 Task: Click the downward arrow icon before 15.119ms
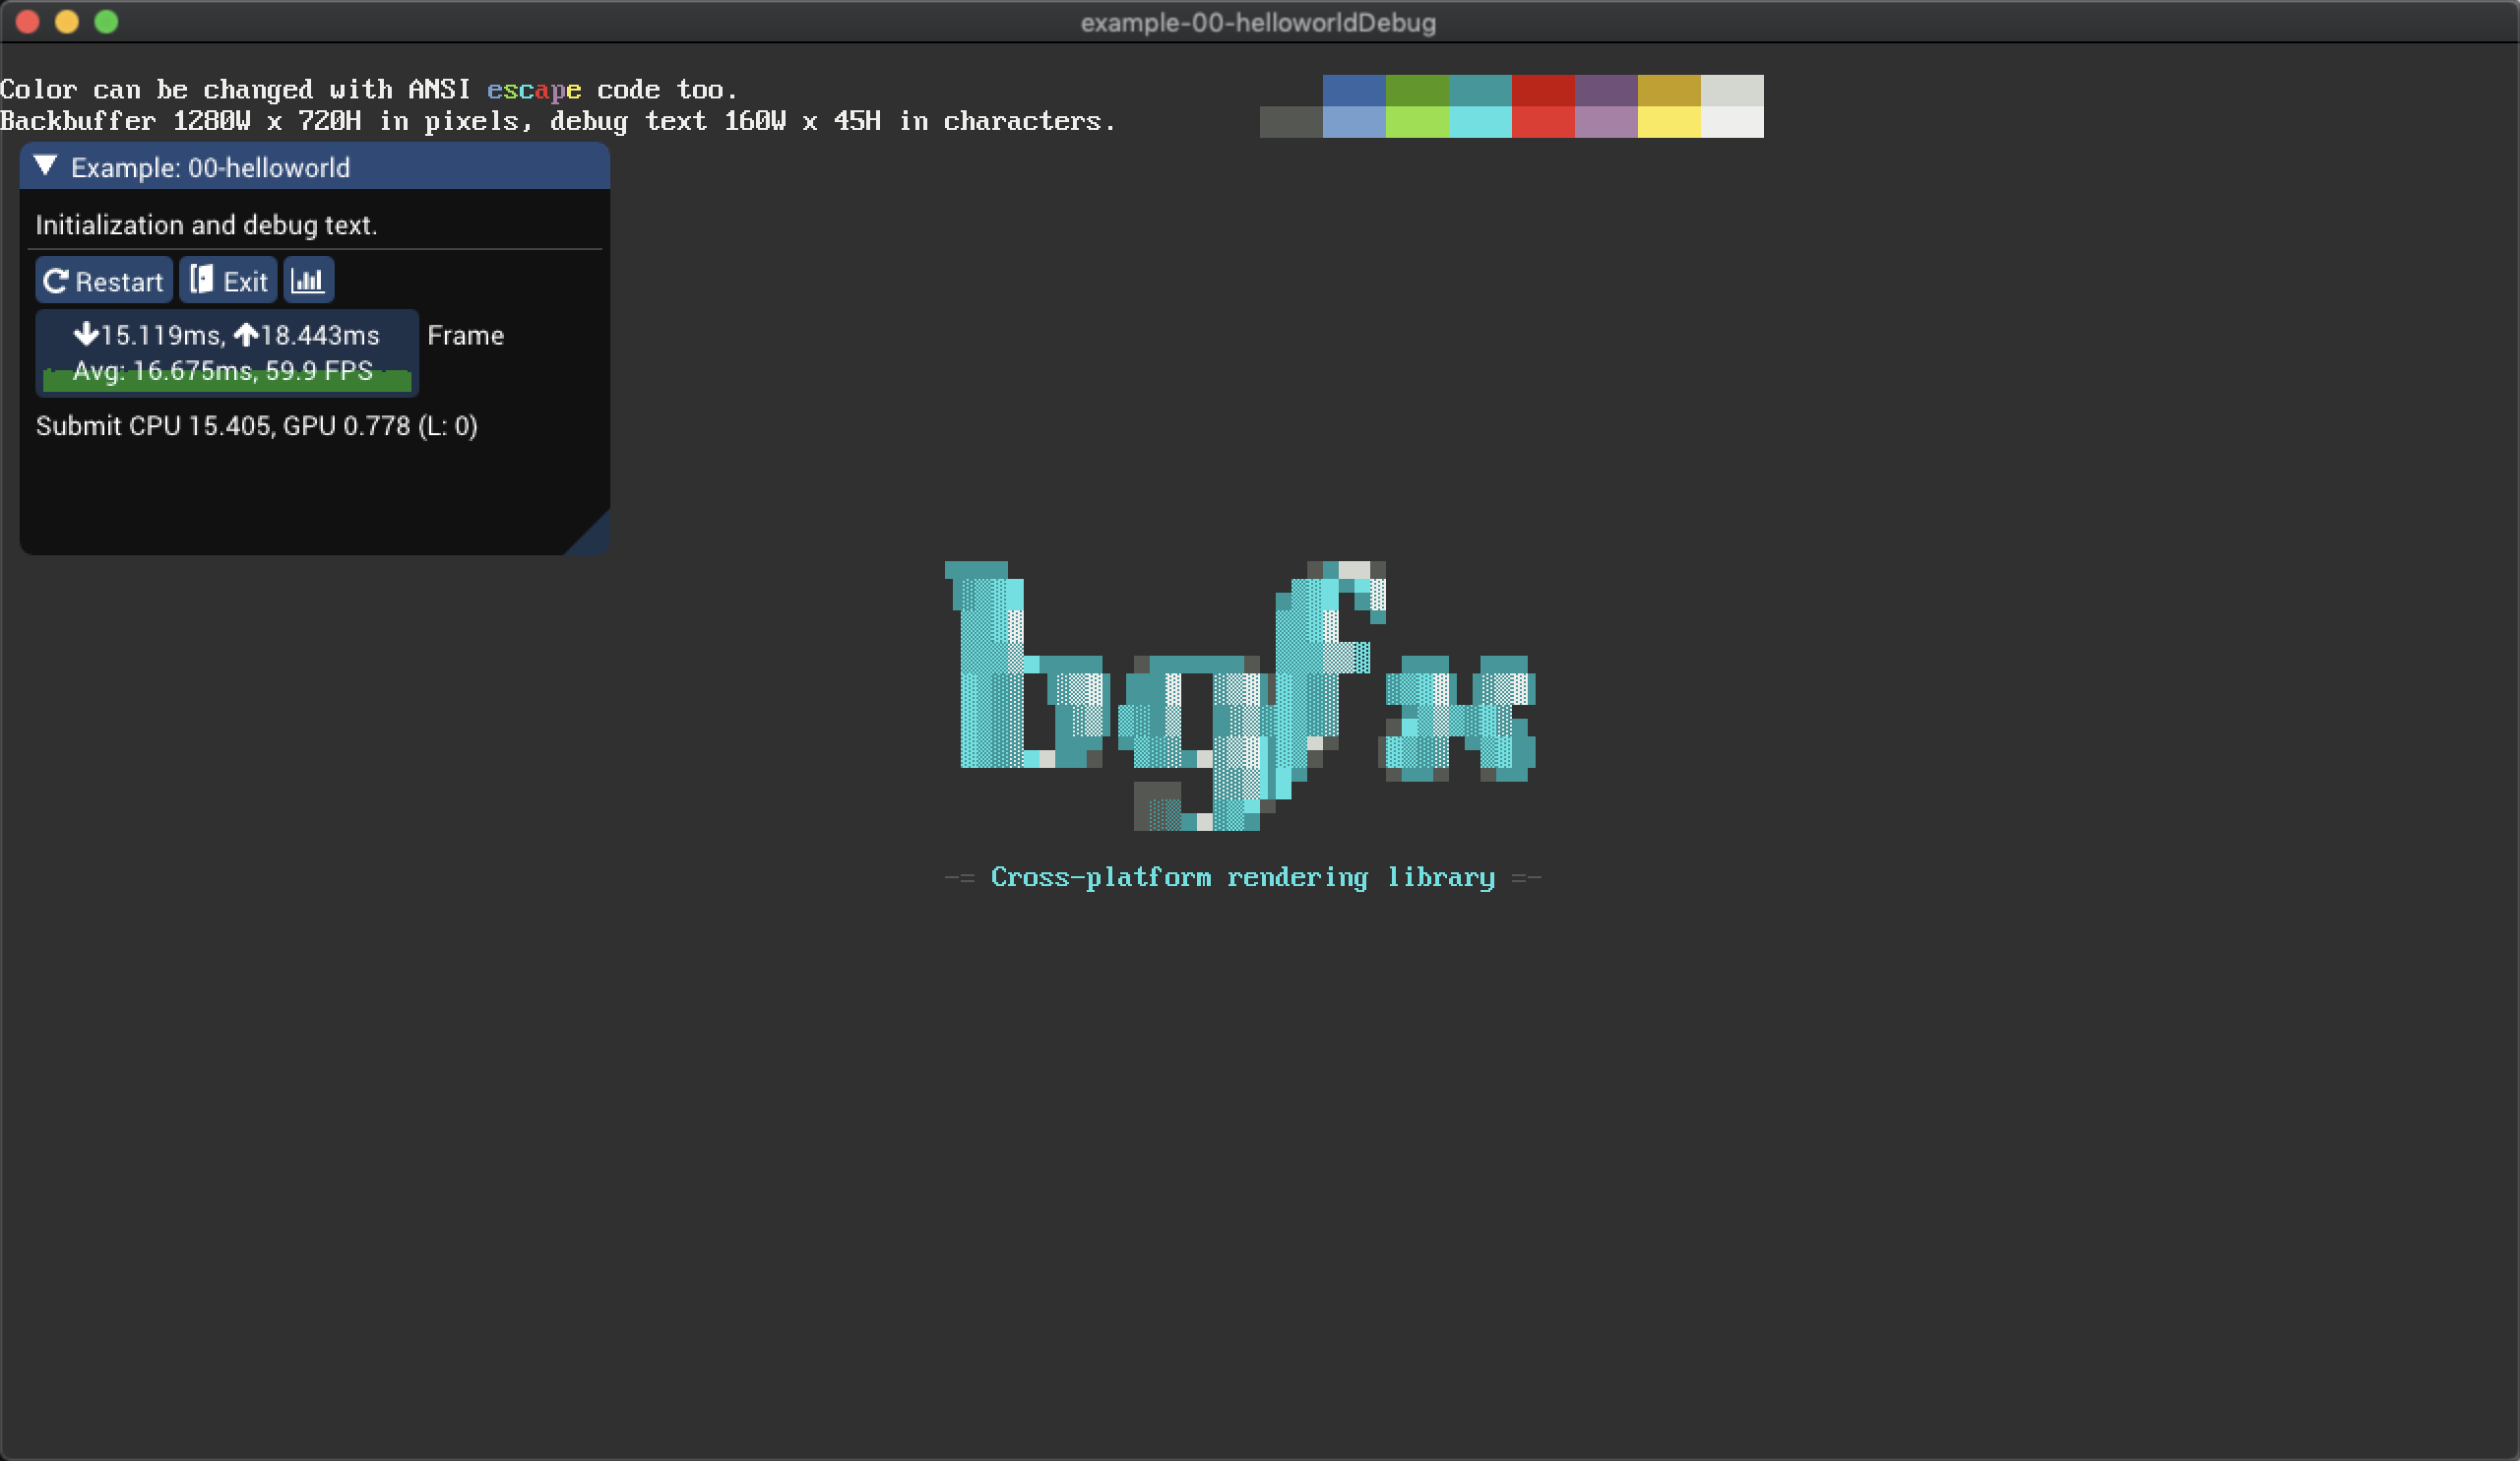pyautogui.click(x=86, y=334)
